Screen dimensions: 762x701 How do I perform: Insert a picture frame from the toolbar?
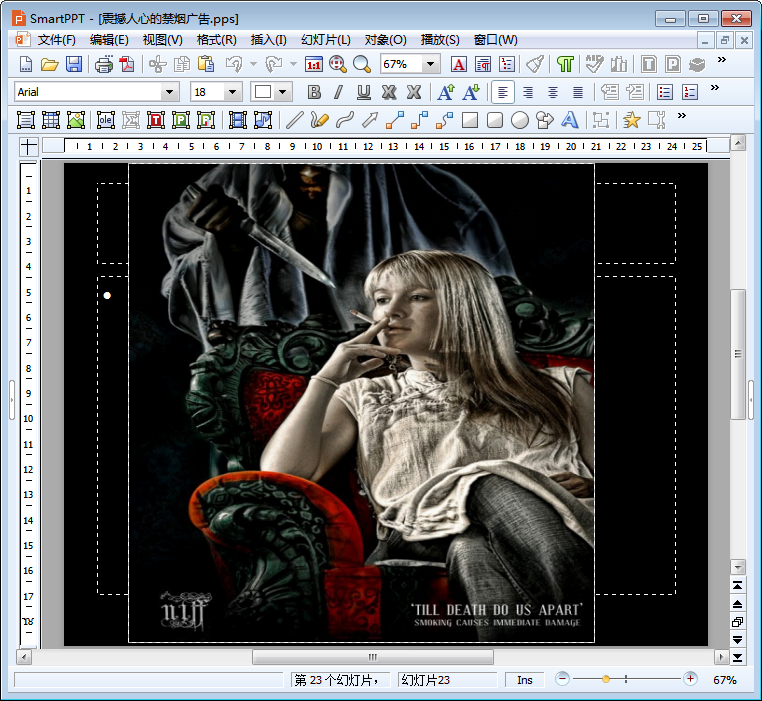point(76,120)
